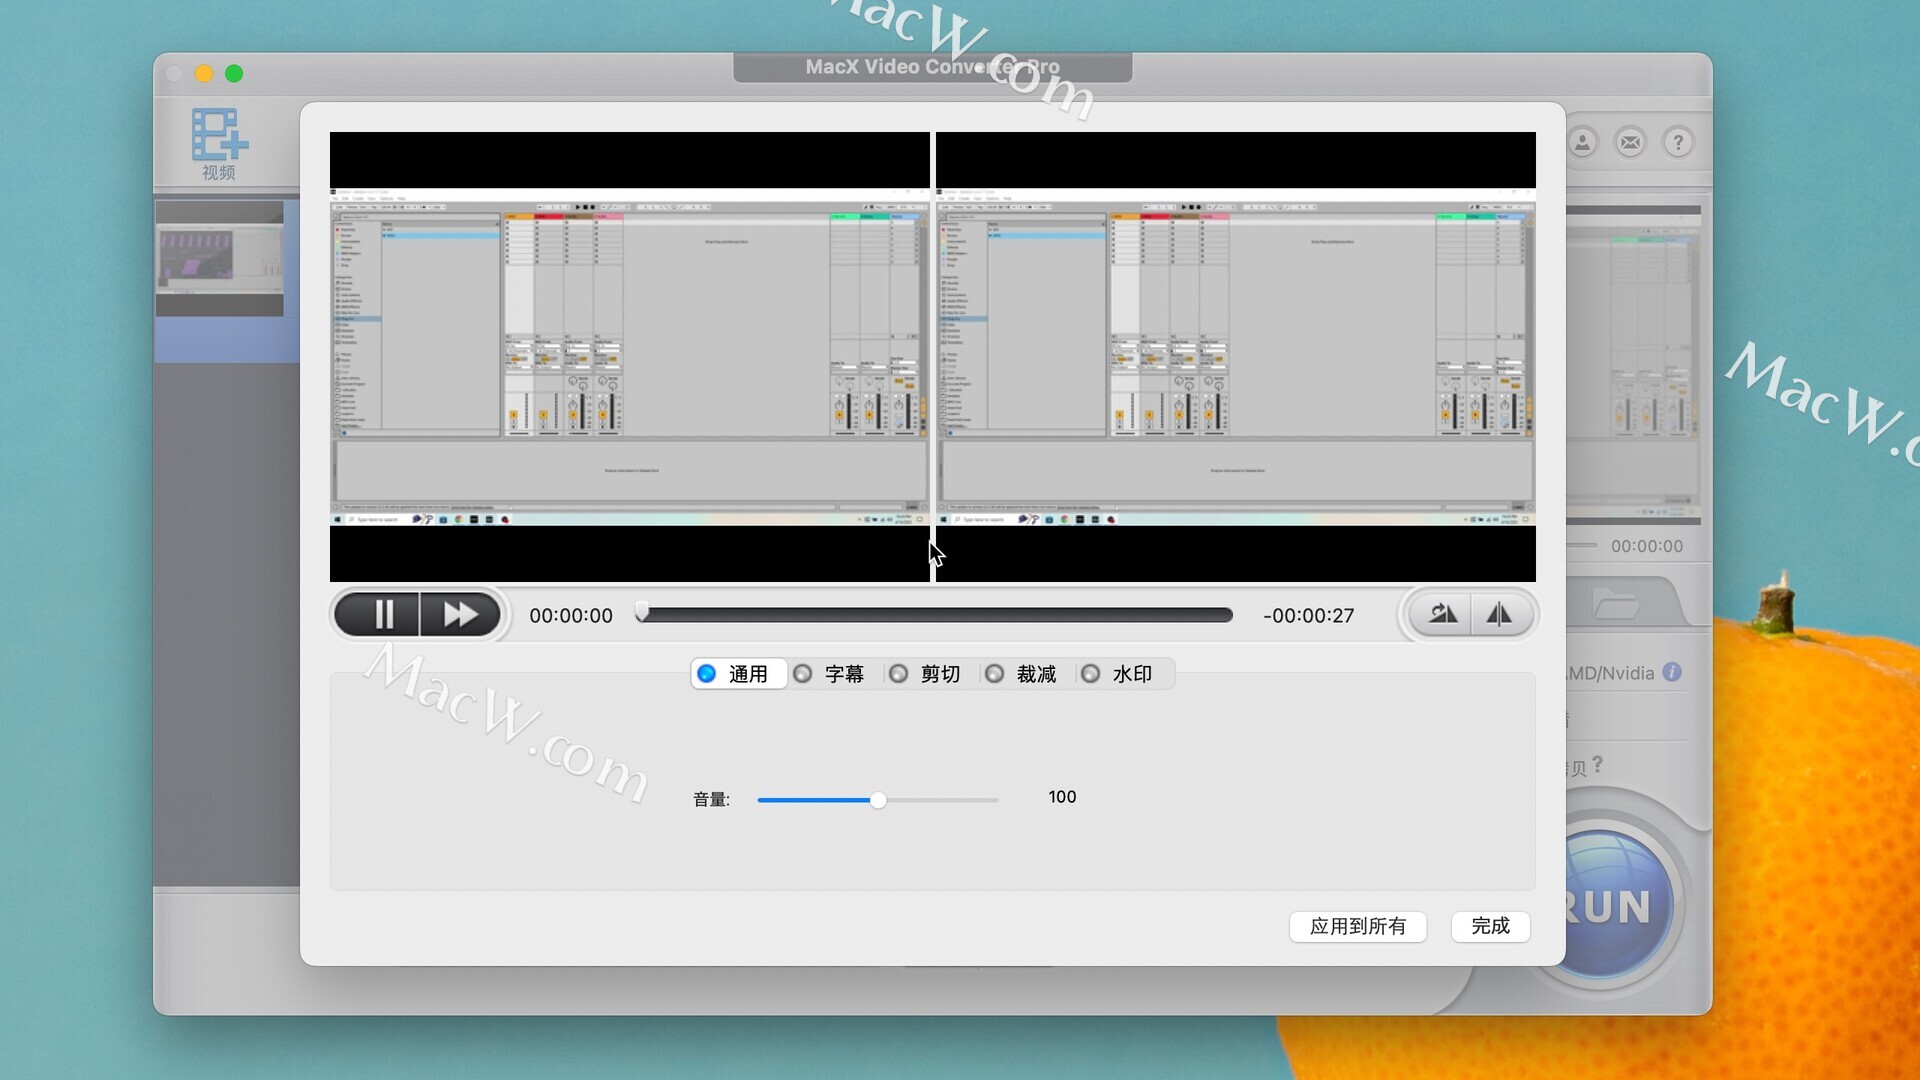The width and height of the screenshot is (1920, 1080).
Task: Select the video thumbnail in the file list
Action: click(x=220, y=259)
